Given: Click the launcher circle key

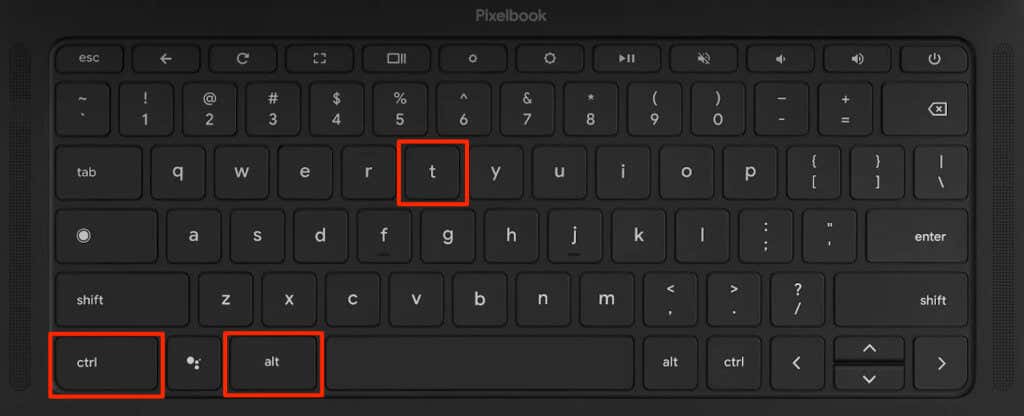Looking at the screenshot, I should point(106,236).
